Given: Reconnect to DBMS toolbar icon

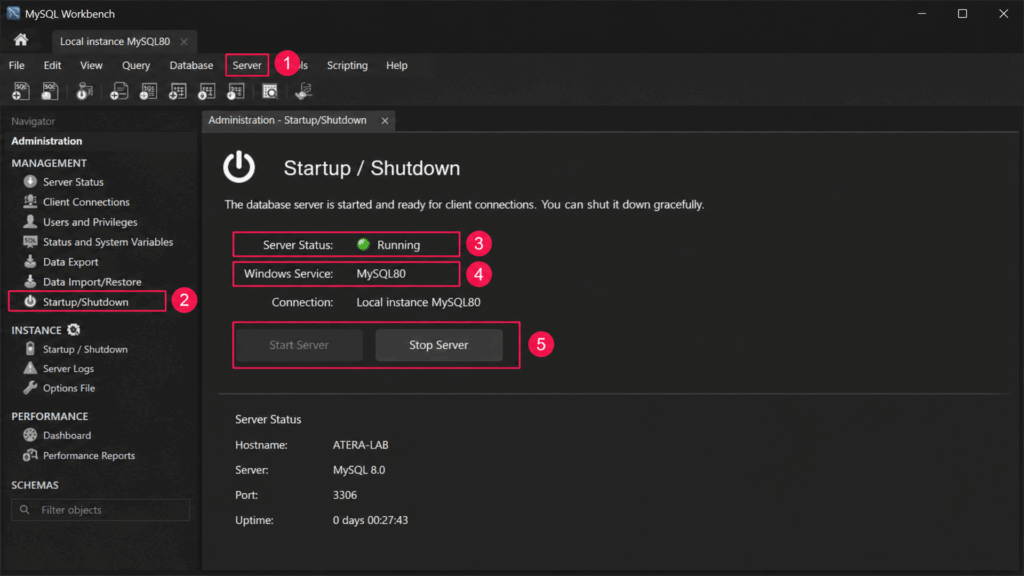Looking at the screenshot, I should [x=304, y=91].
